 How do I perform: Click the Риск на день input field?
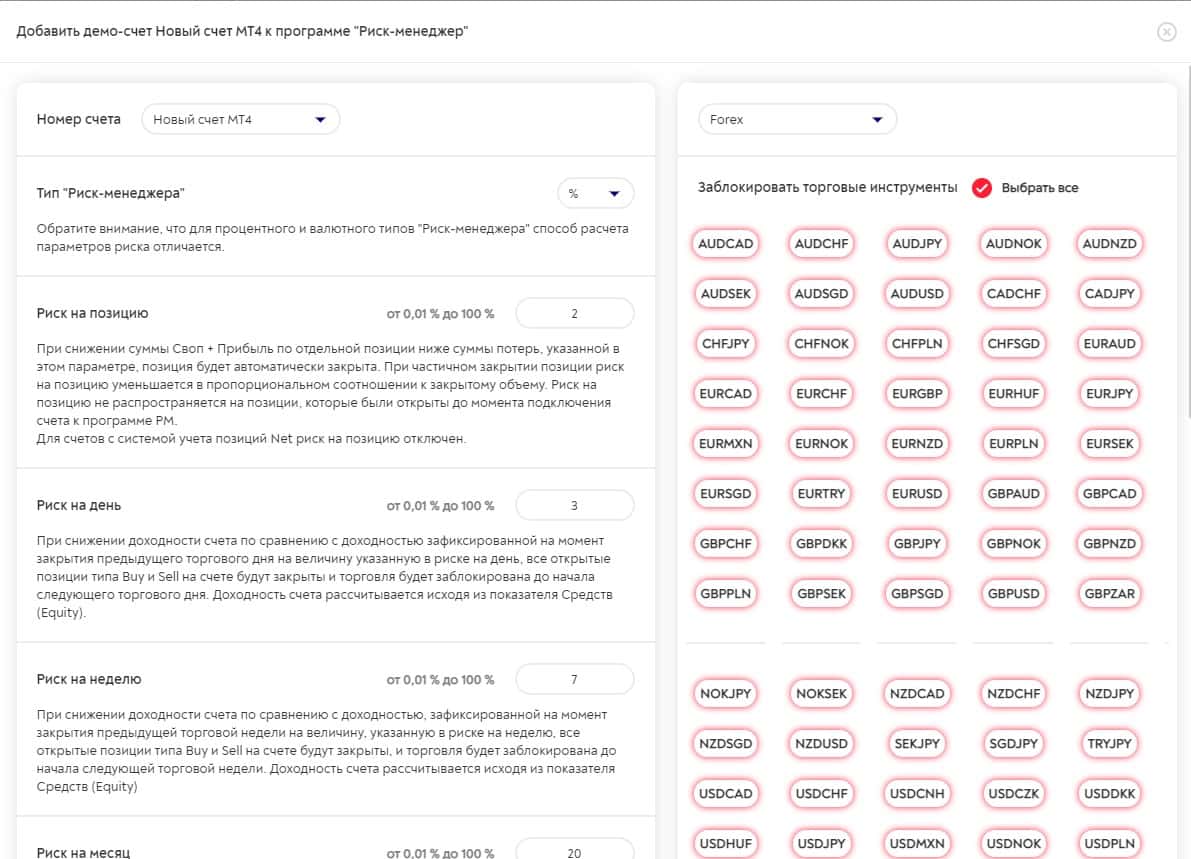tap(574, 506)
